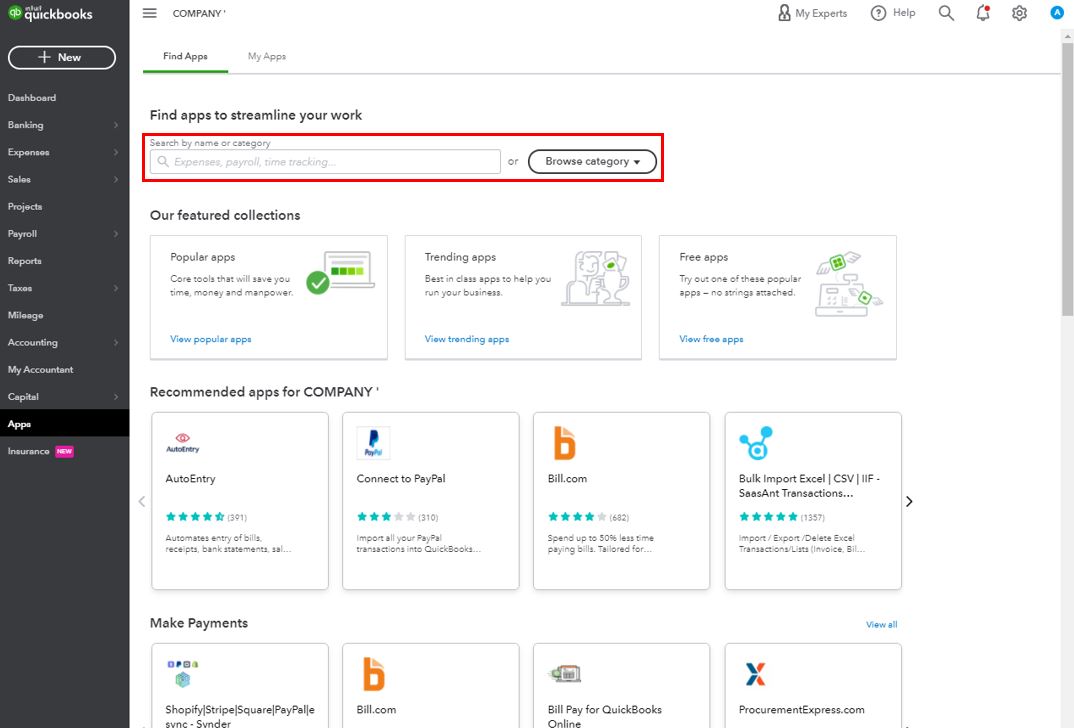Open the Settings gear

pyautogui.click(x=1019, y=13)
